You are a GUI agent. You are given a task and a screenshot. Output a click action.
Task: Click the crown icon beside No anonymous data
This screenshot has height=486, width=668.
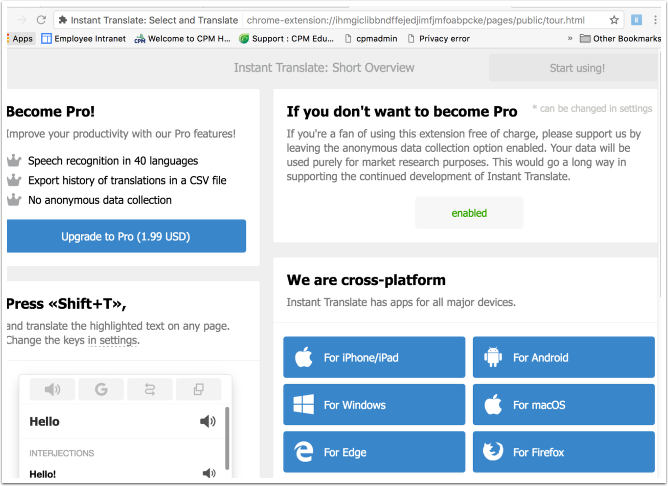pos(14,200)
